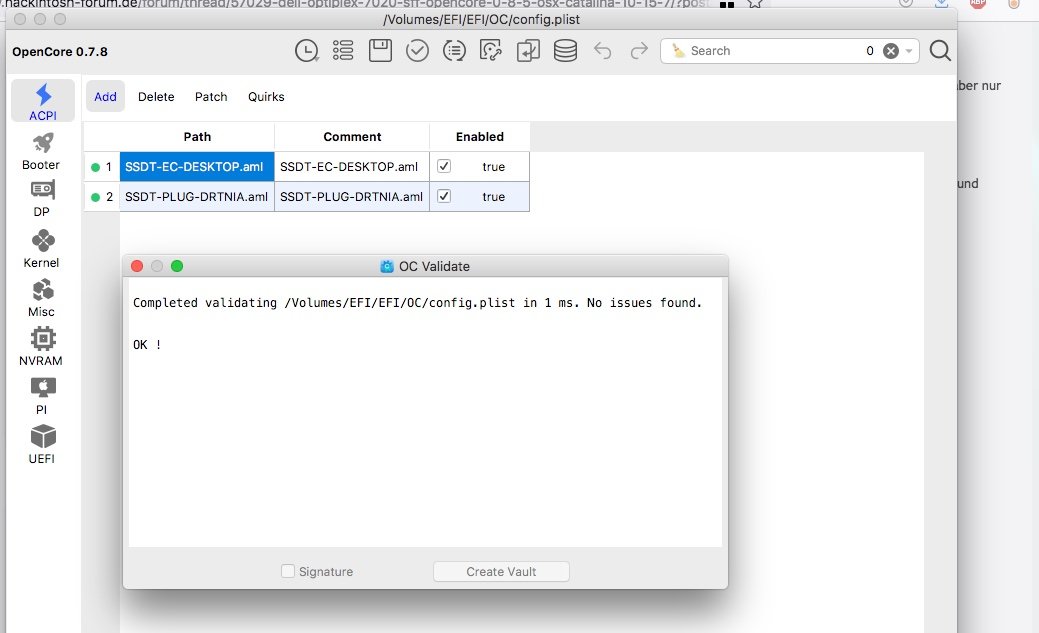This screenshot has width=1039, height=633.
Task: Click the Comment column header
Action: click(352, 137)
